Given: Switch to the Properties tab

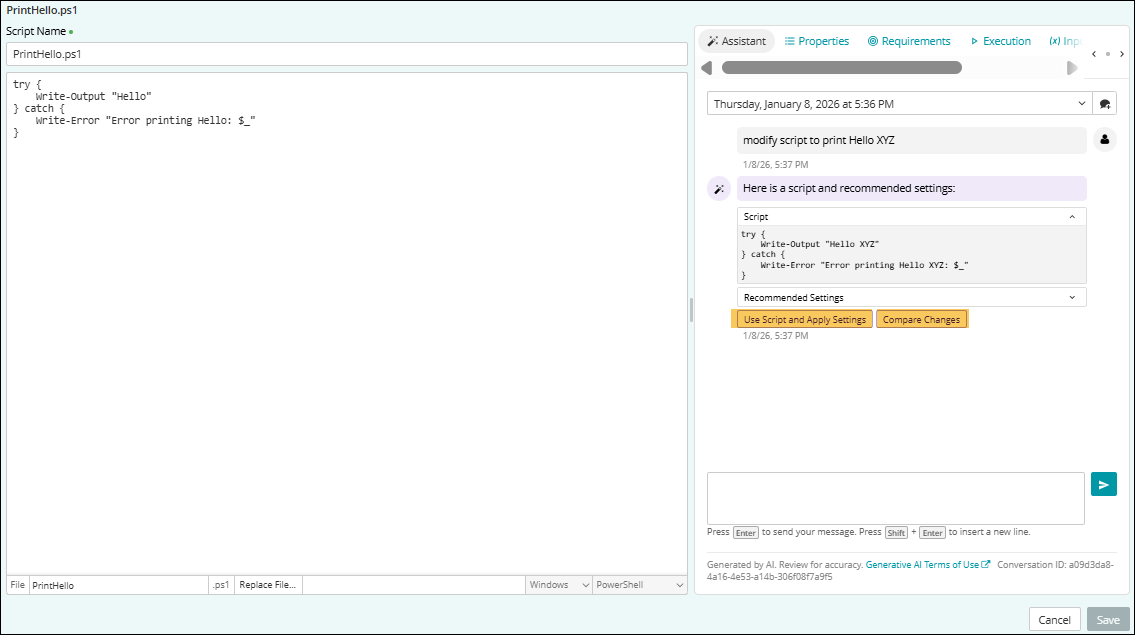Looking at the screenshot, I should coord(816,41).
